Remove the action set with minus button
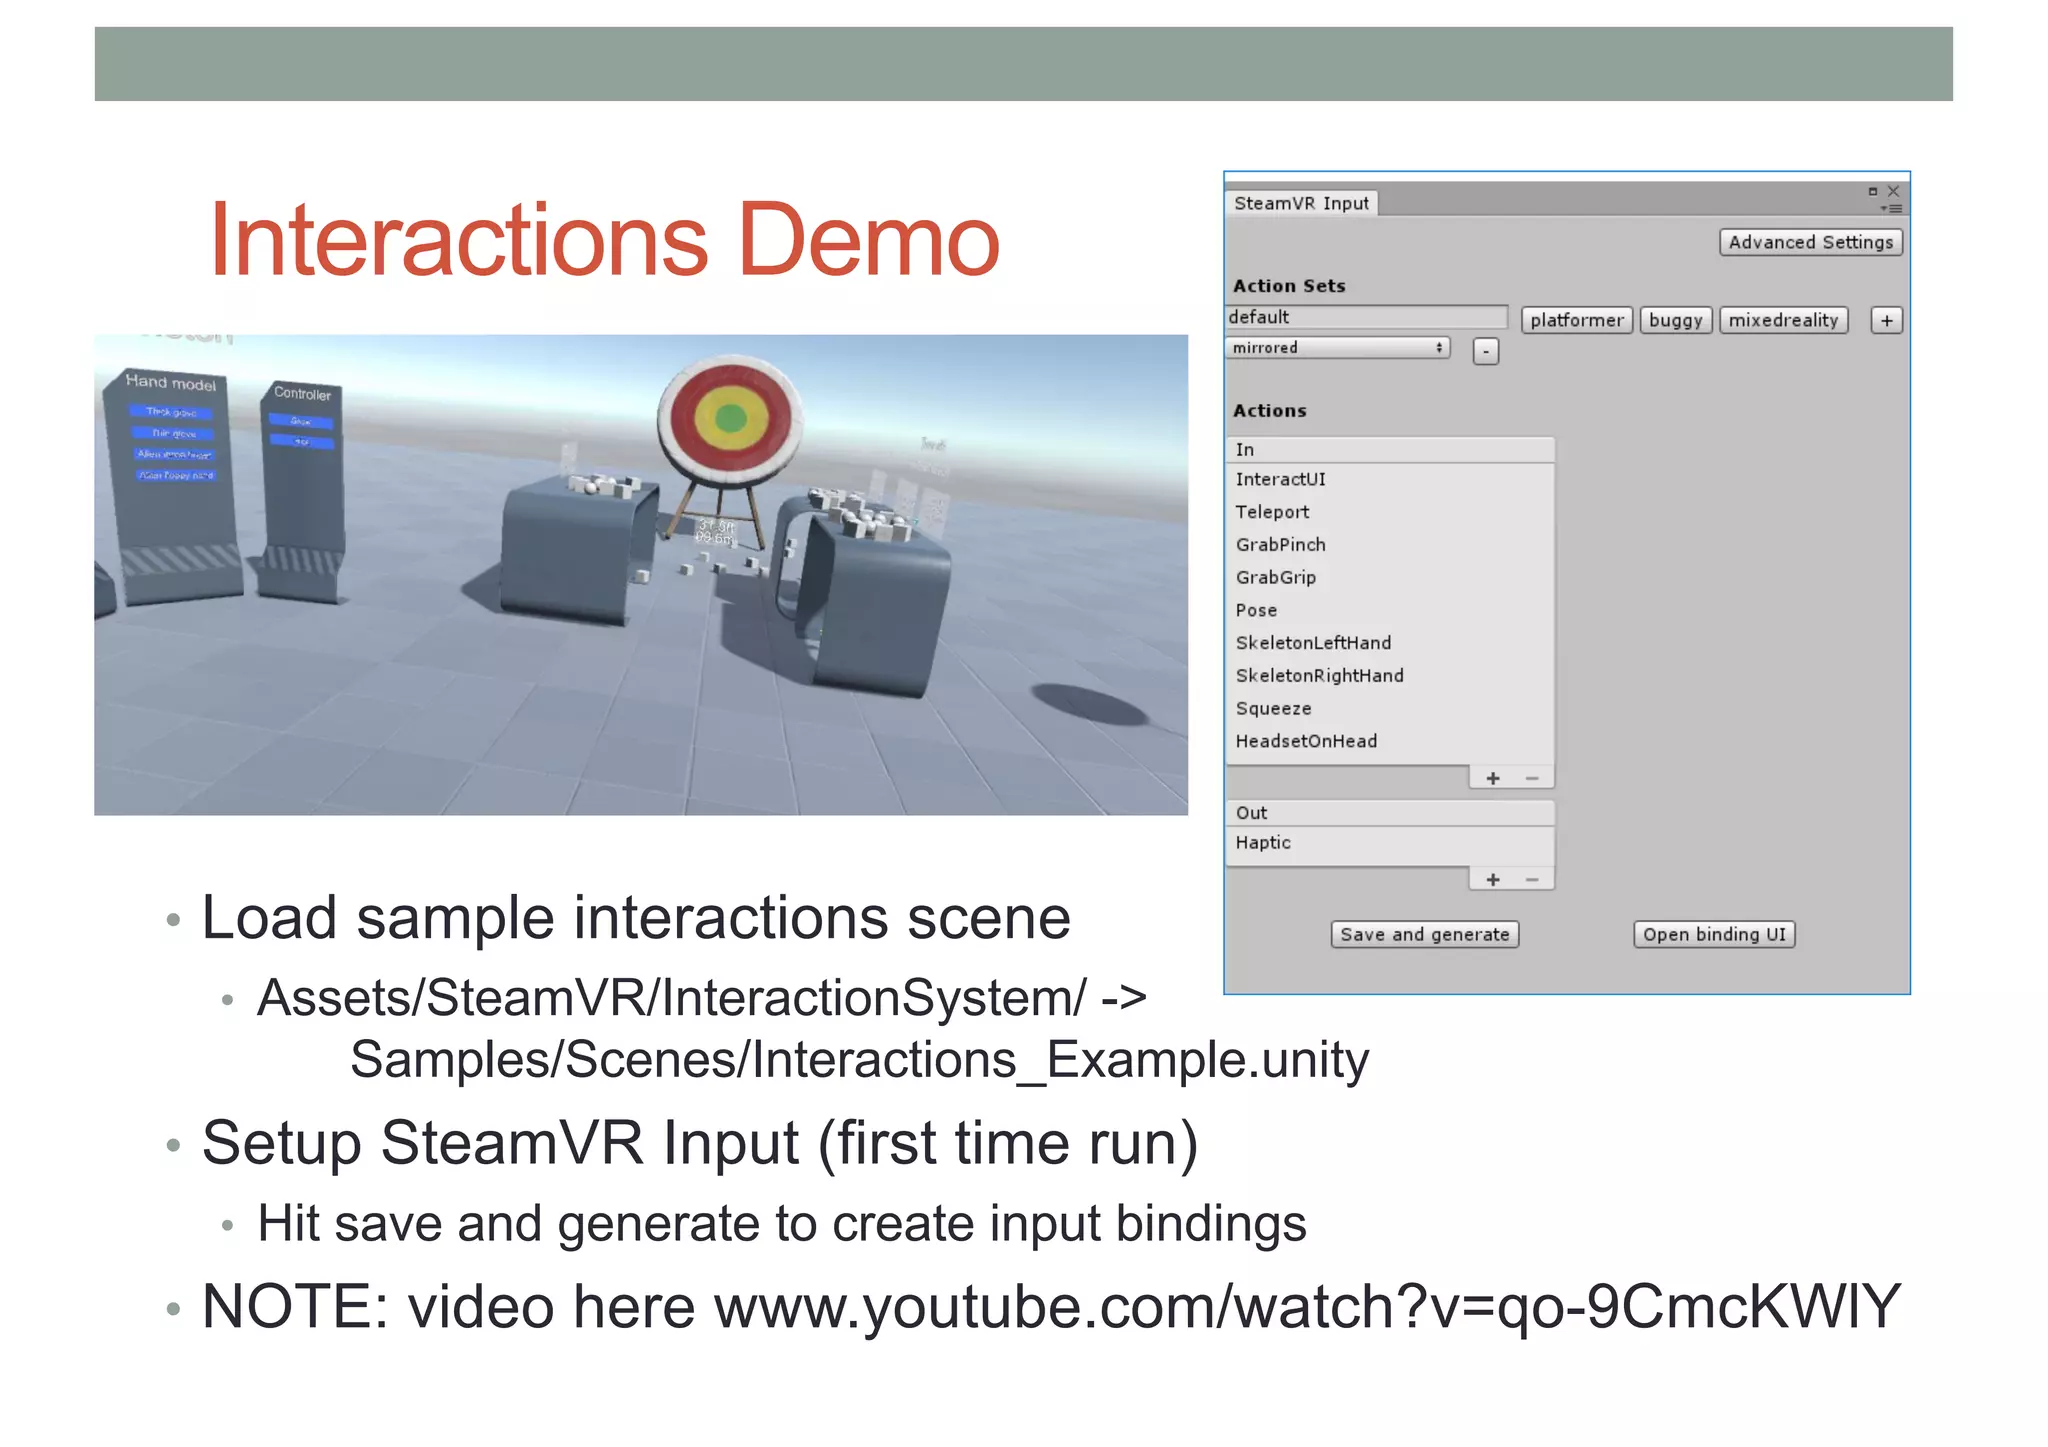Viewport: 2048px width, 1447px height. 1486,351
